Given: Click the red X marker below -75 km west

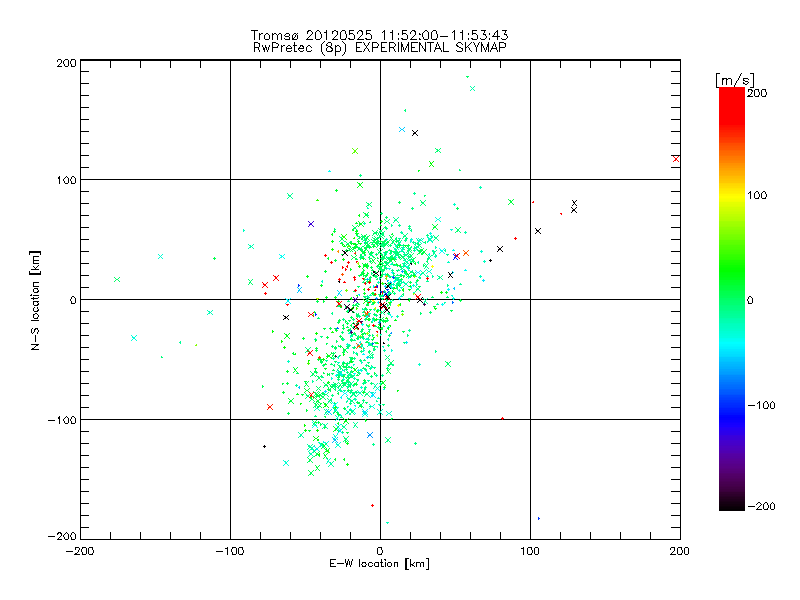Looking at the screenshot, I should click(x=270, y=407).
